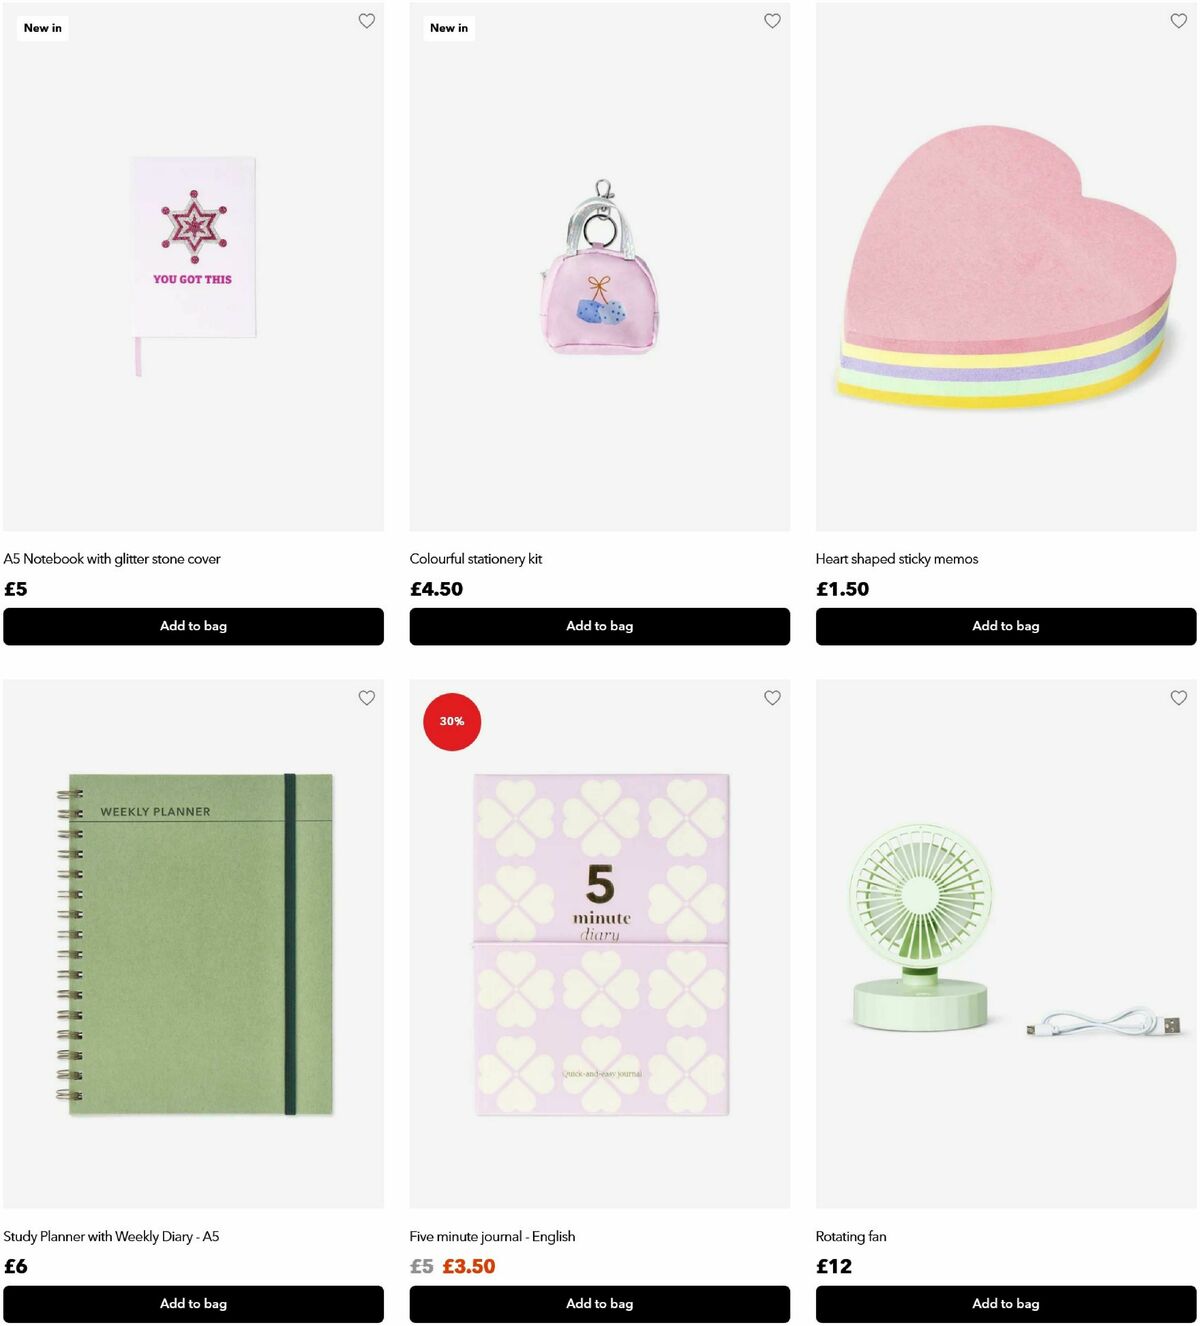Screen dimensions: 1200x1326
Task: Click heart icon on Heart shaped sticky memos
Action: pos(1179,21)
